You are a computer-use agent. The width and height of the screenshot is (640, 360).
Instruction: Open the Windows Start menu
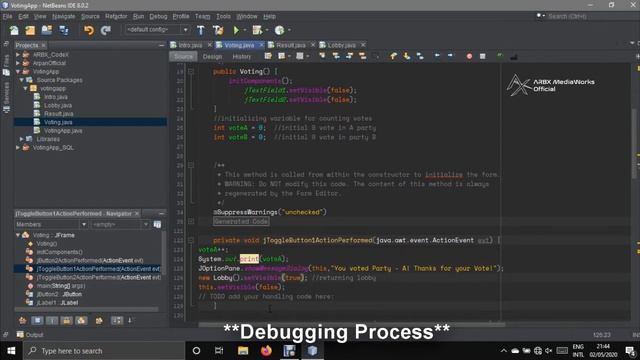click(11, 351)
